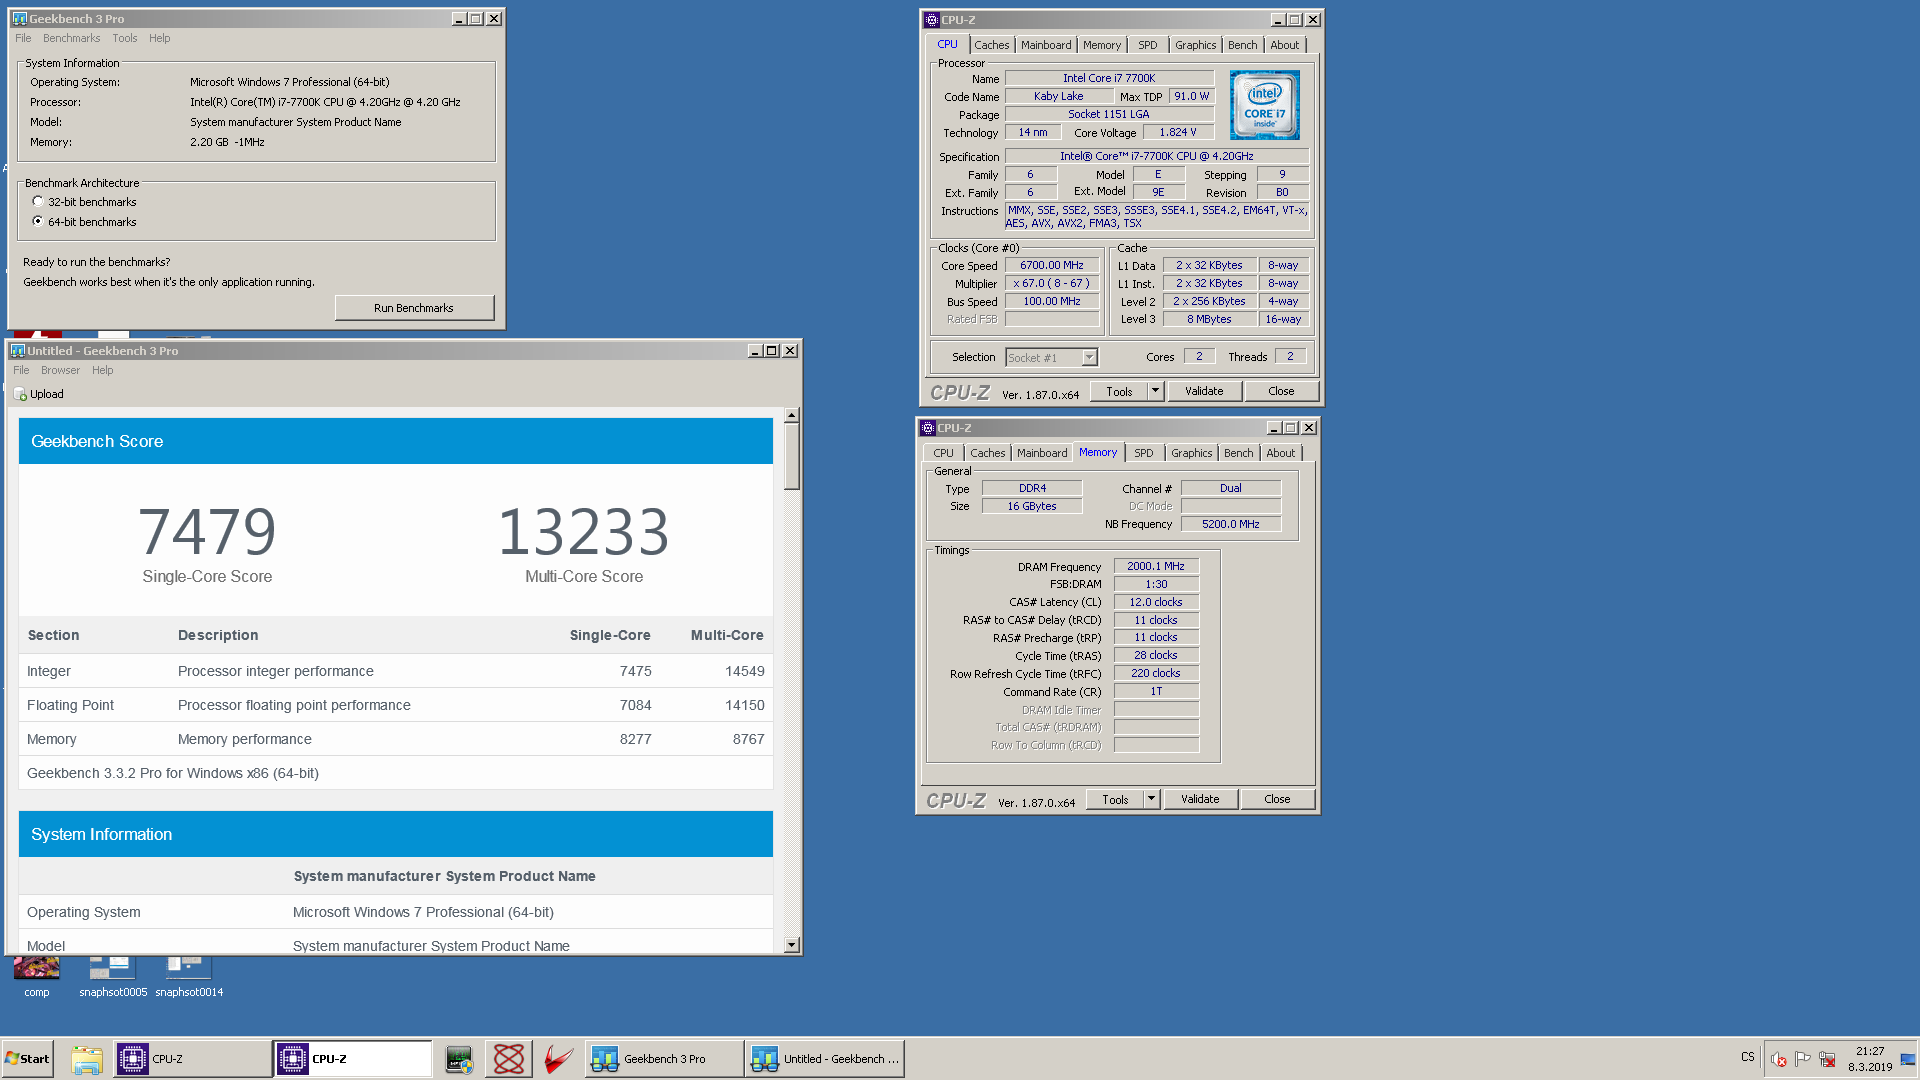1920x1080 pixels.
Task: Switch to Geekbench 3 Pro taskbar button
Action: coord(664,1059)
